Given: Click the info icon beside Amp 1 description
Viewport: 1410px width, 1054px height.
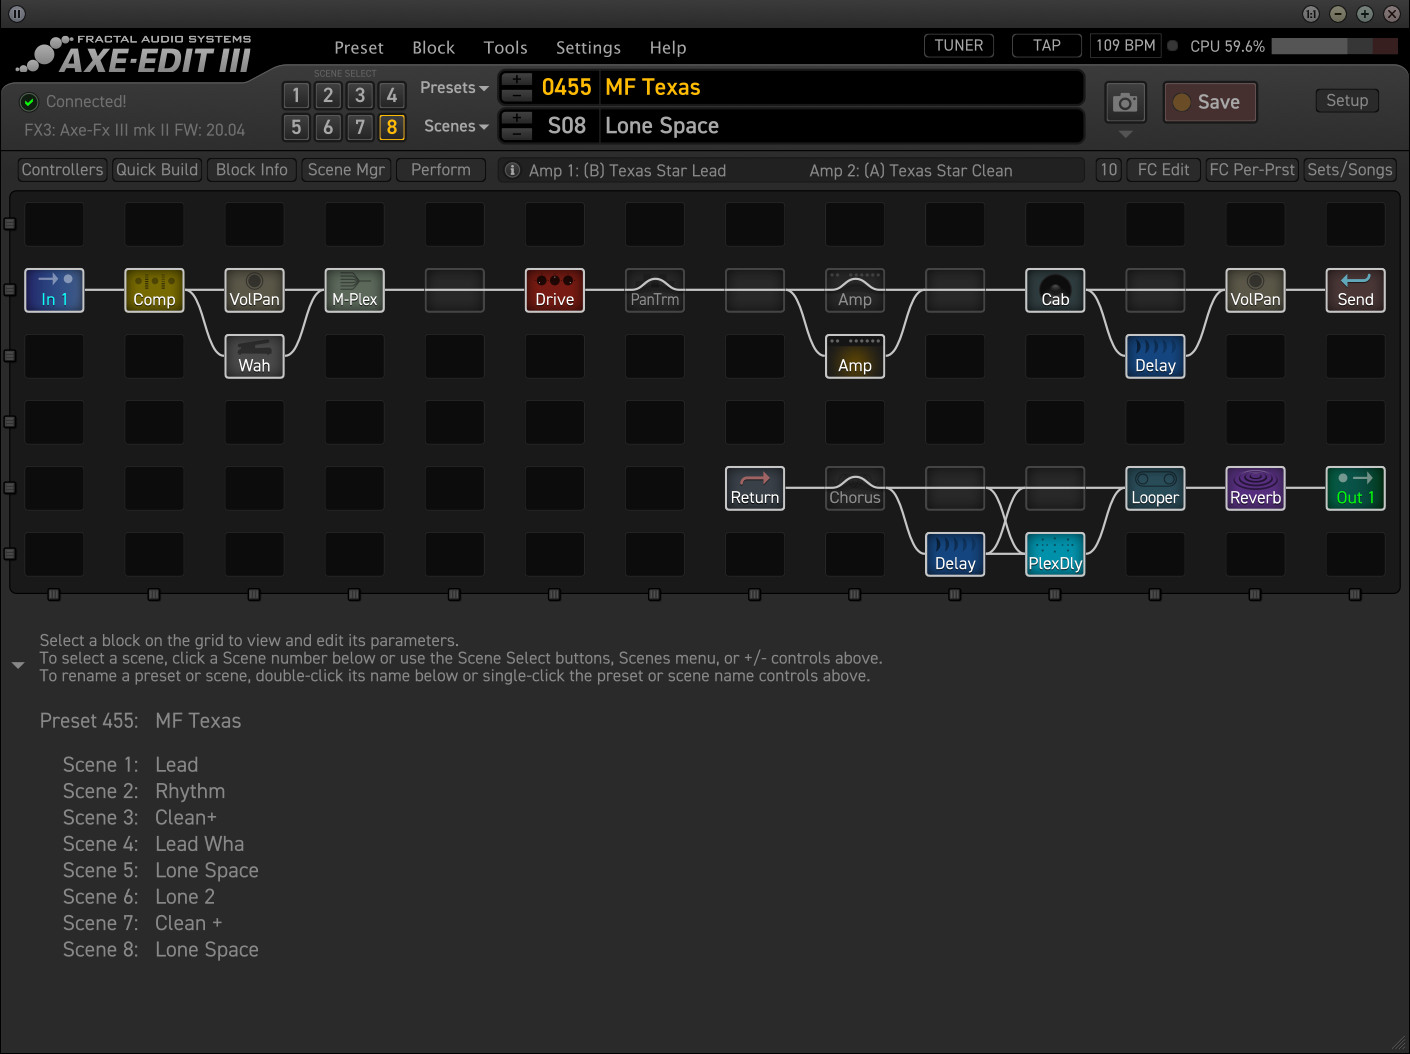Looking at the screenshot, I should pyautogui.click(x=512, y=170).
